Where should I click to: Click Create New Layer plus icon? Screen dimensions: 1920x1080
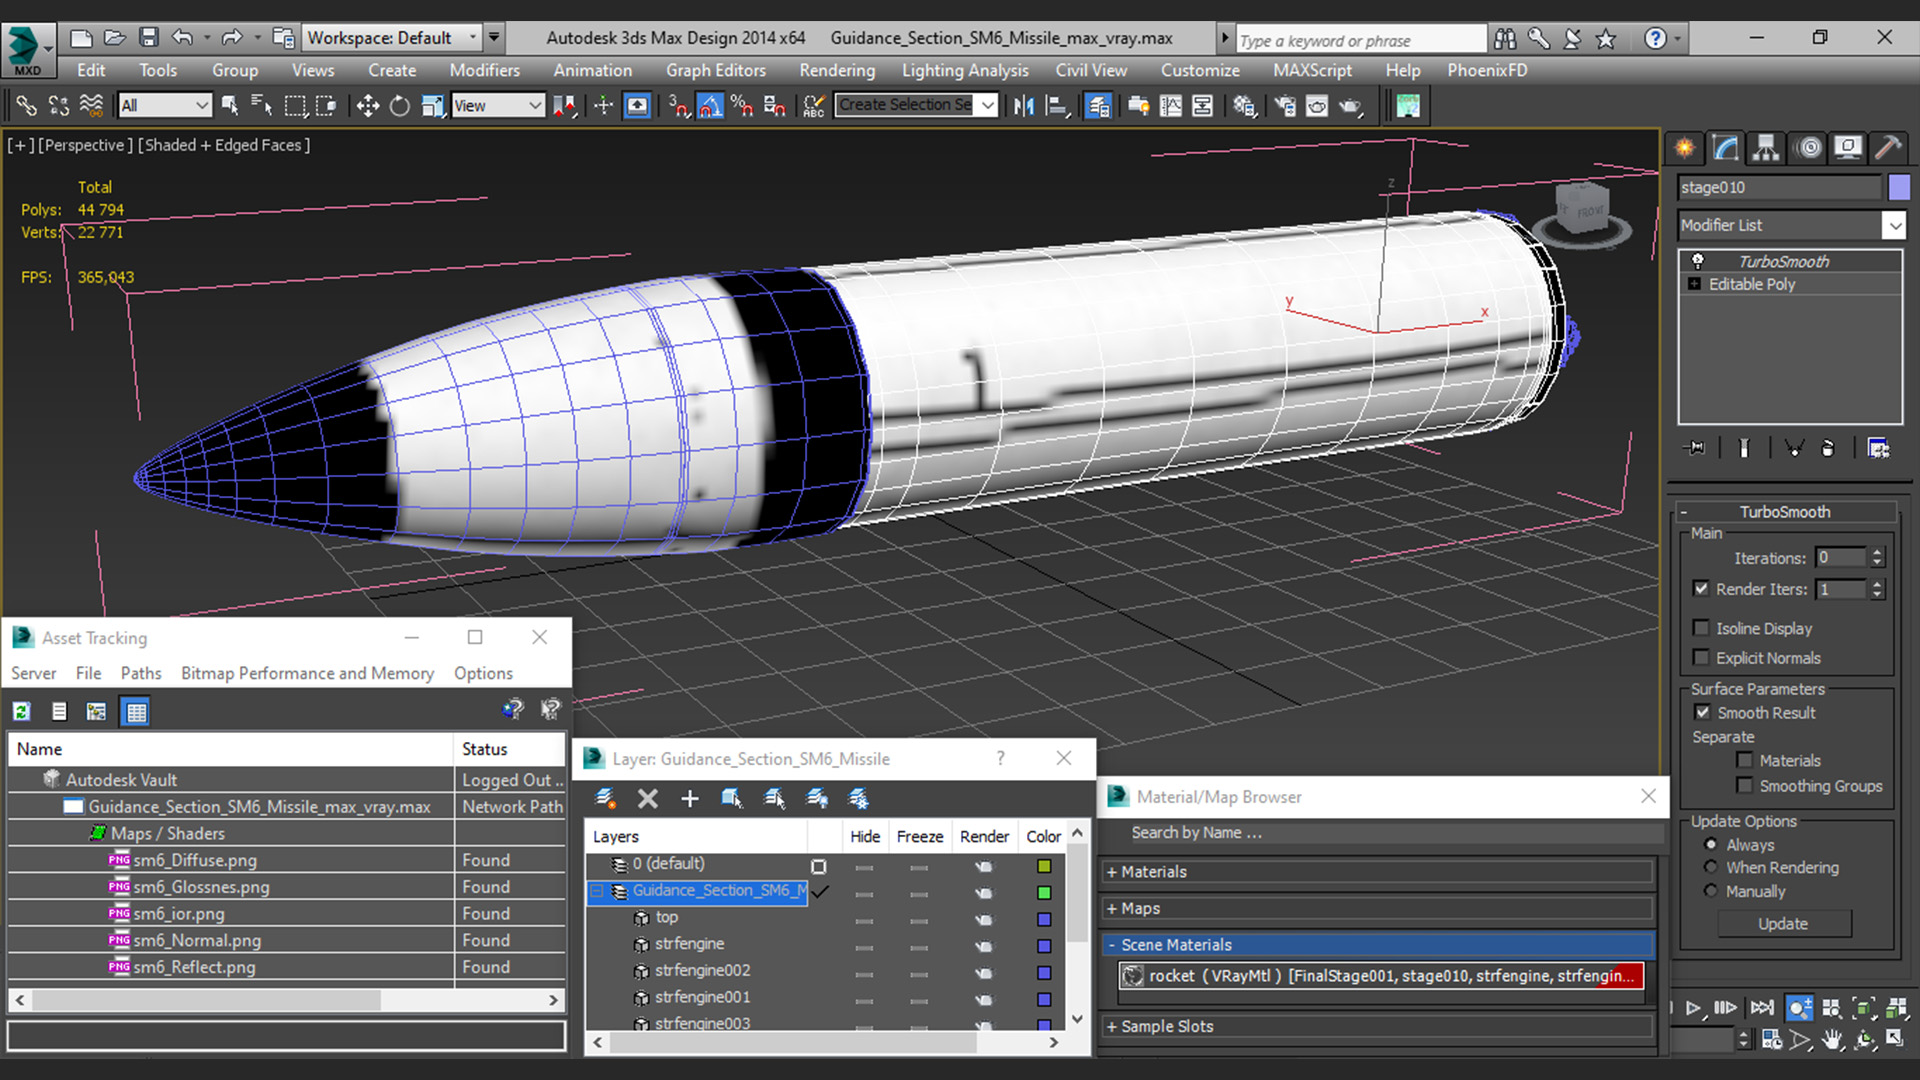tap(690, 798)
